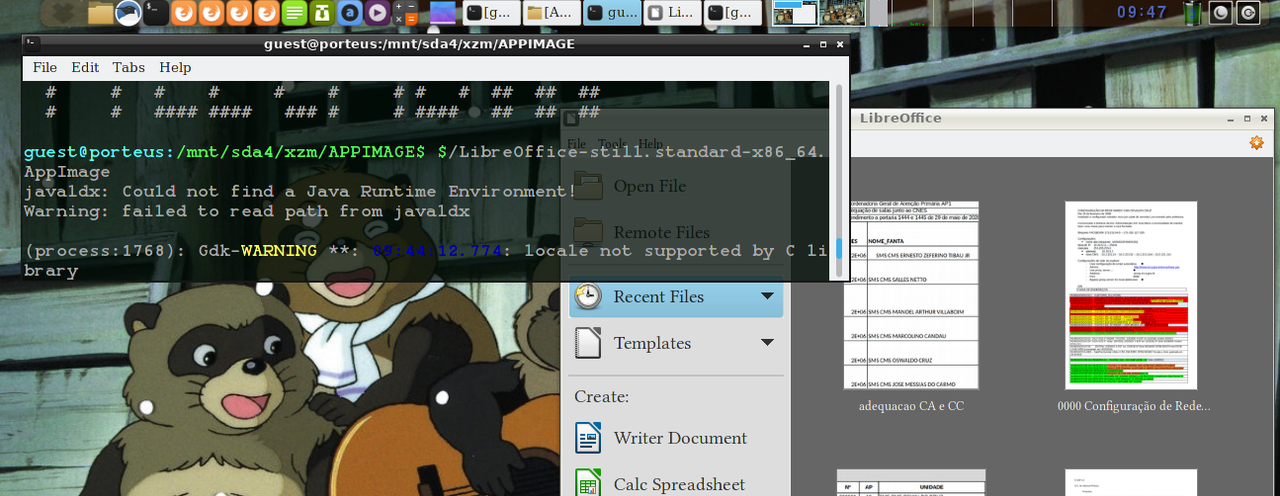Viewport: 1280px width, 496px height.
Task: Open the terminal window menu icon in title bar
Action: (31, 44)
